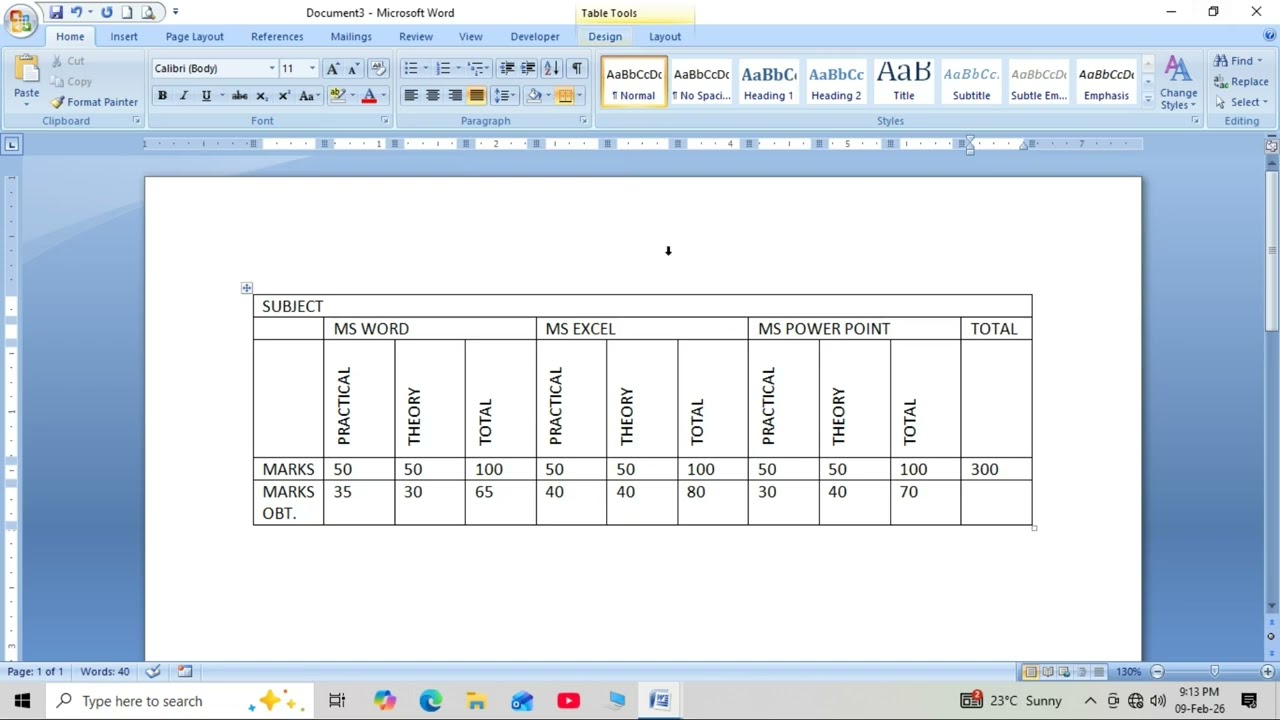Image resolution: width=1280 pixels, height=720 pixels.
Task: Customize Quick Access Toolbar dropdown arrow
Action: 175,13
